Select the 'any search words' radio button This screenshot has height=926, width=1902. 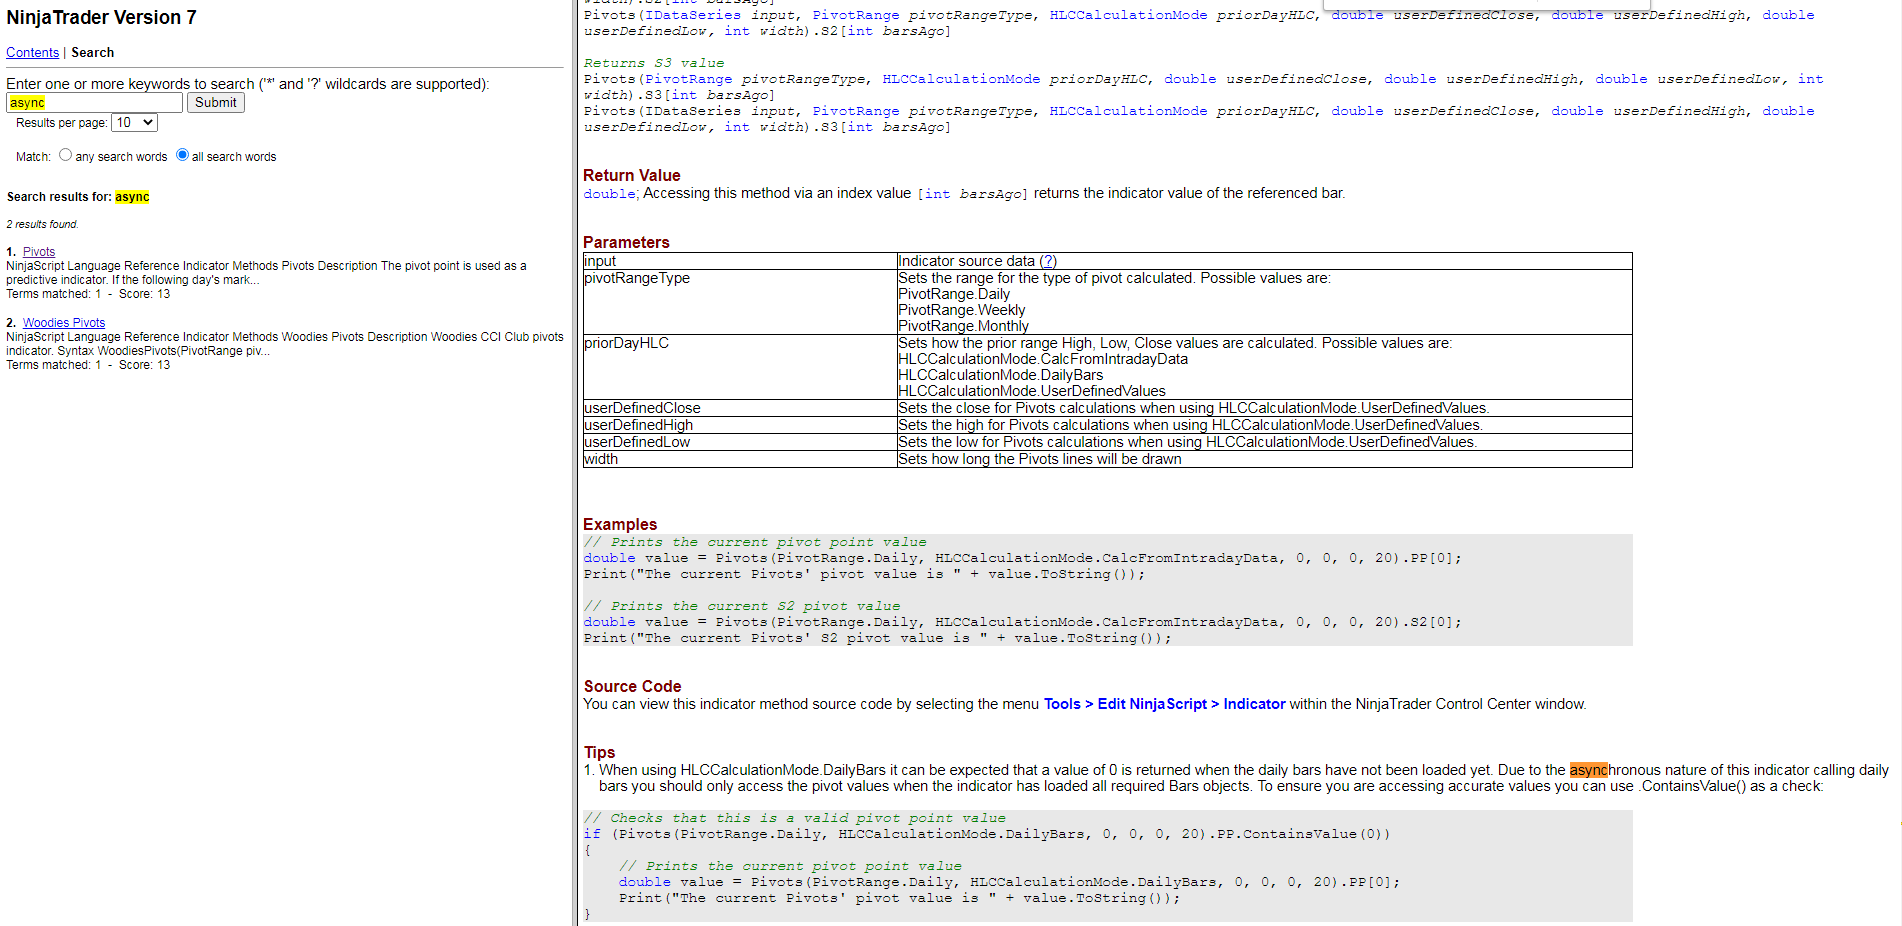tap(65, 155)
